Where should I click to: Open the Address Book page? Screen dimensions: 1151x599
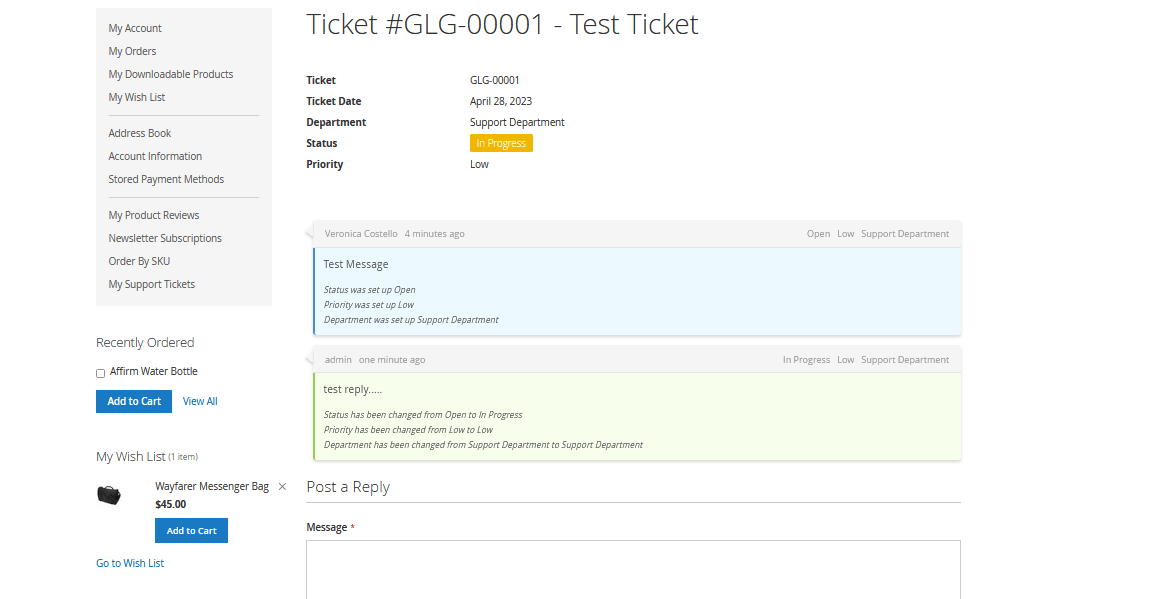[x=140, y=133]
